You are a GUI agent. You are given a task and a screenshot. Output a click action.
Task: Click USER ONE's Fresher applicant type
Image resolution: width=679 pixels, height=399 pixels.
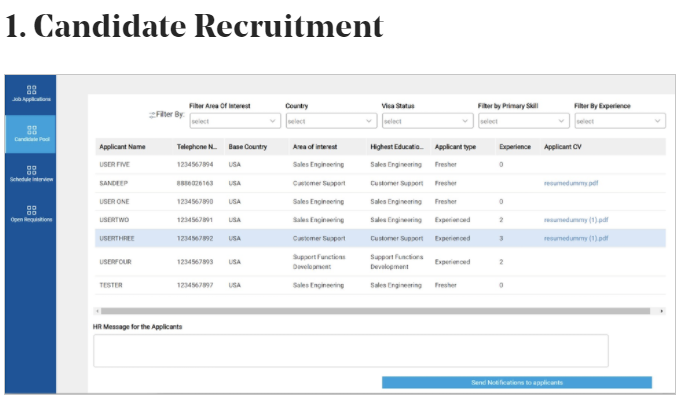click(446, 201)
